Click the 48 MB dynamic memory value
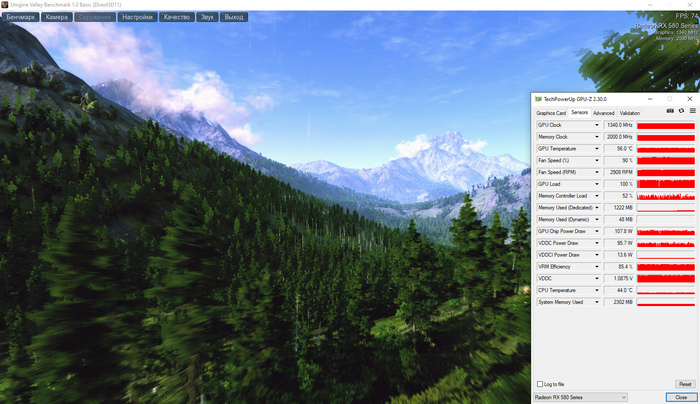700x404 pixels. pos(619,220)
